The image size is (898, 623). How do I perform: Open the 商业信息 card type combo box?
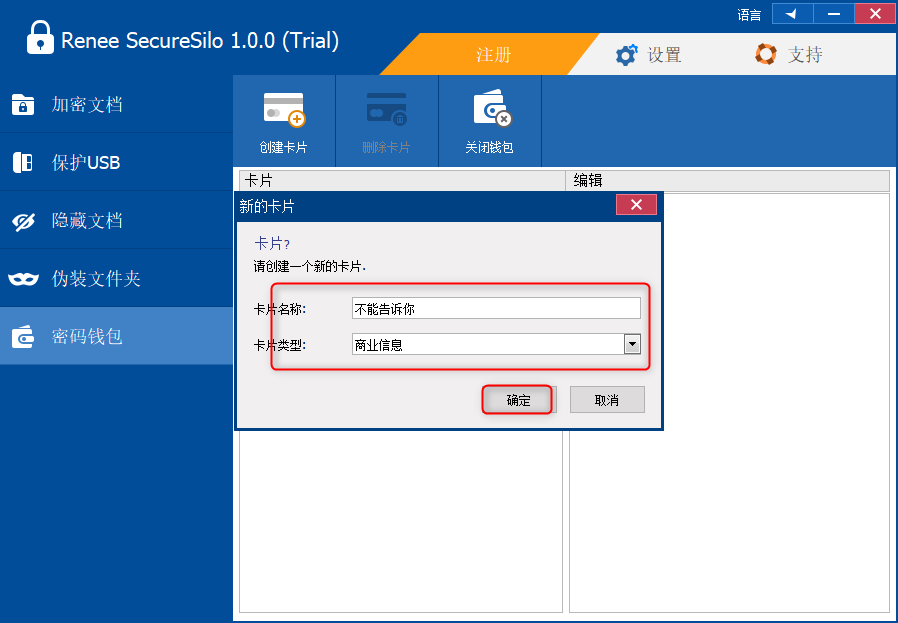(x=487, y=345)
